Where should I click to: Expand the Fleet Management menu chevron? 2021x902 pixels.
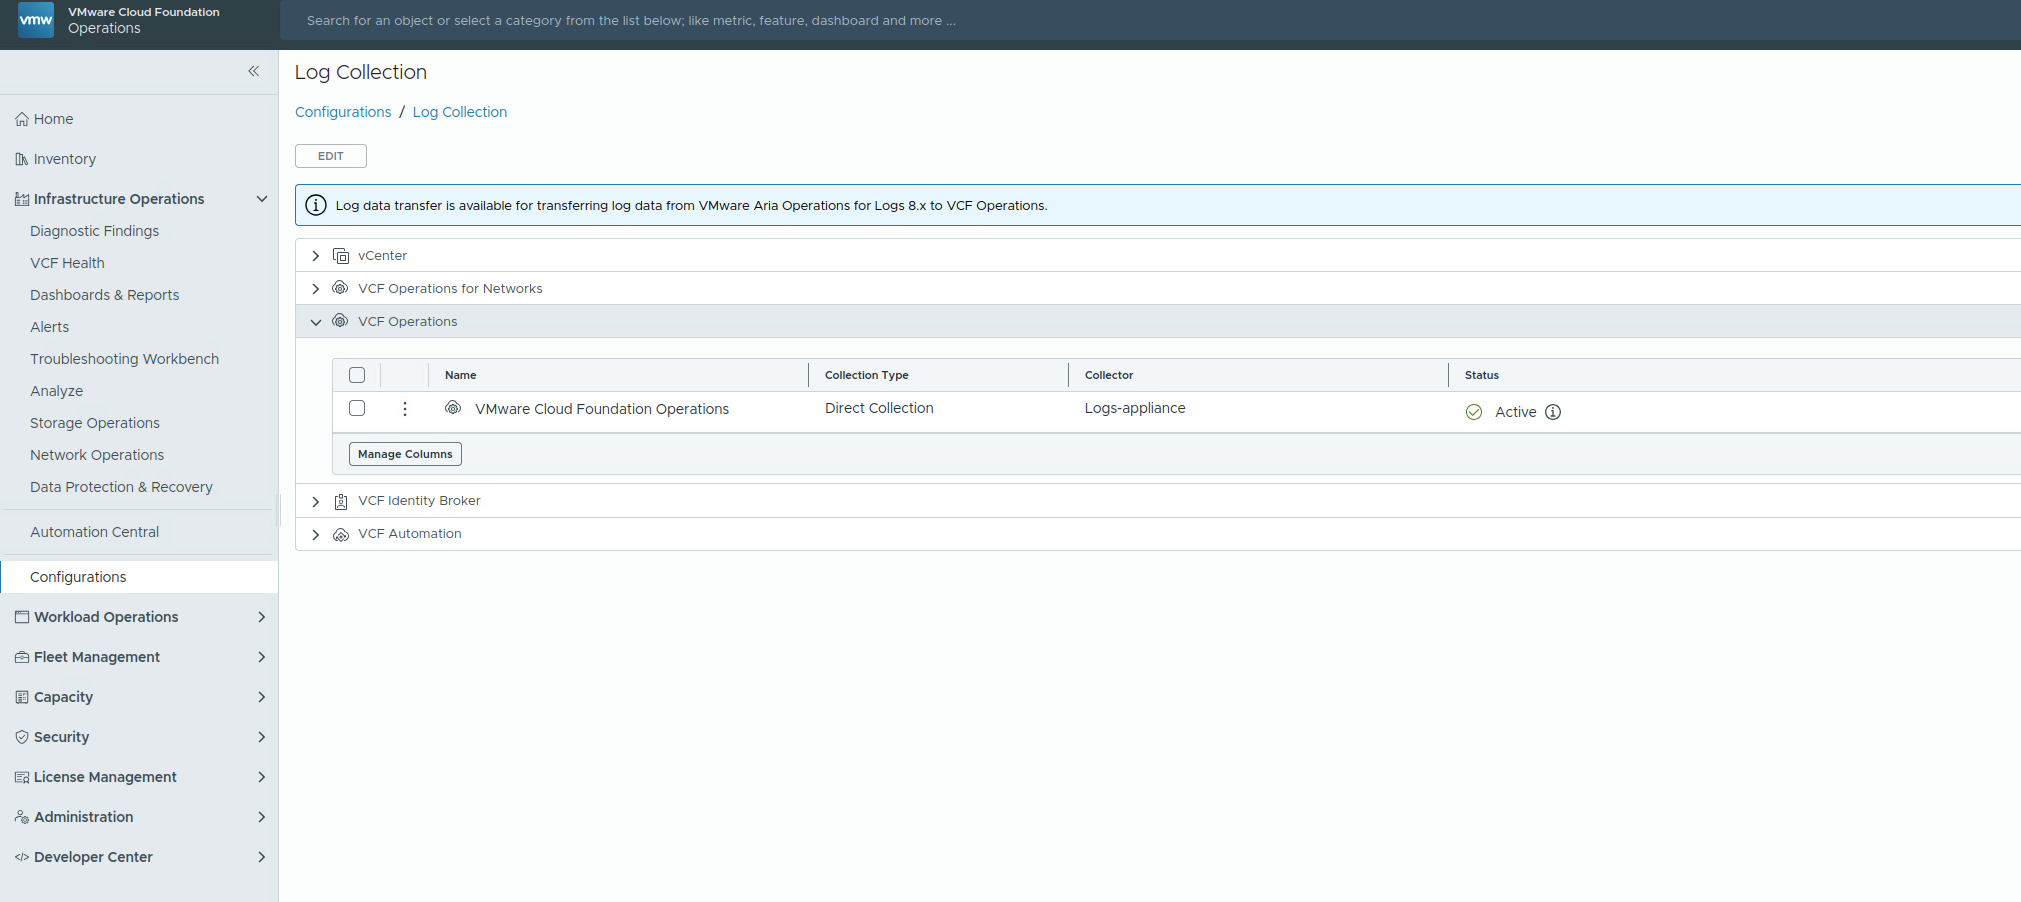(x=262, y=657)
